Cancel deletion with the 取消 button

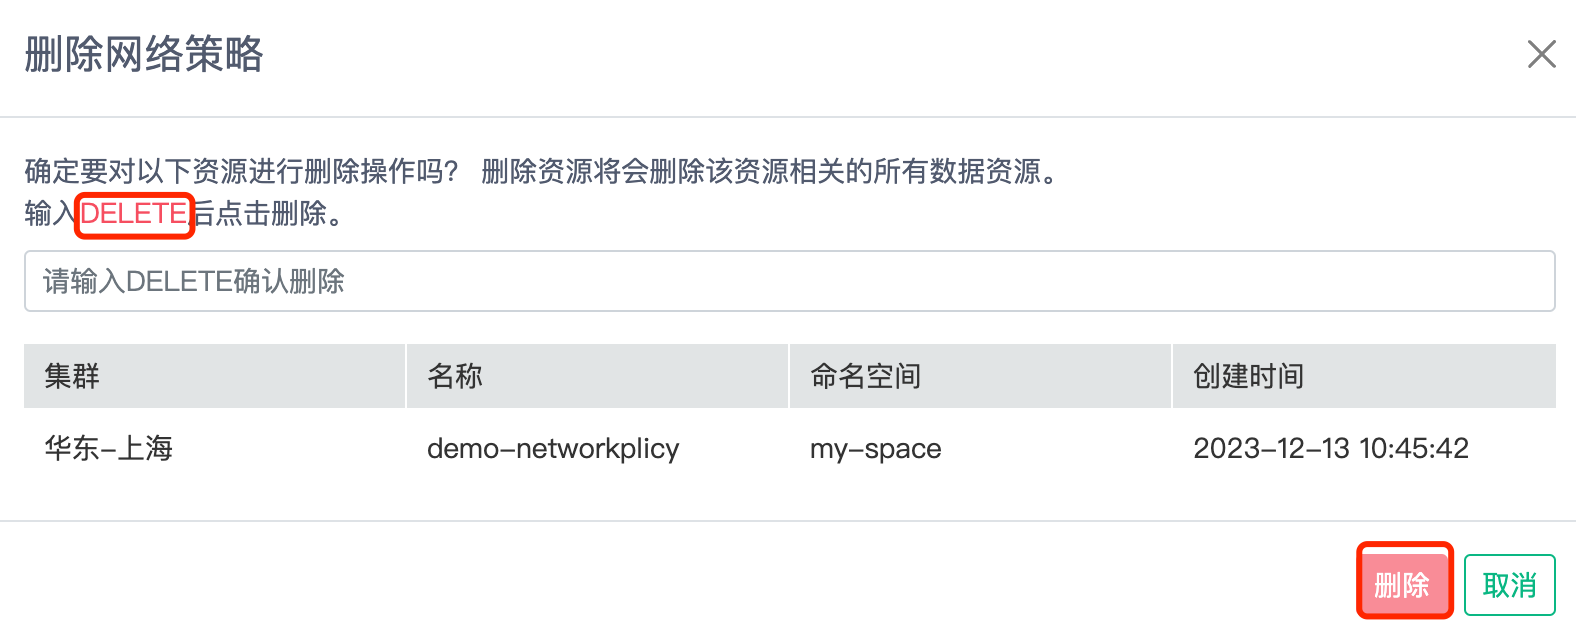point(1509,585)
